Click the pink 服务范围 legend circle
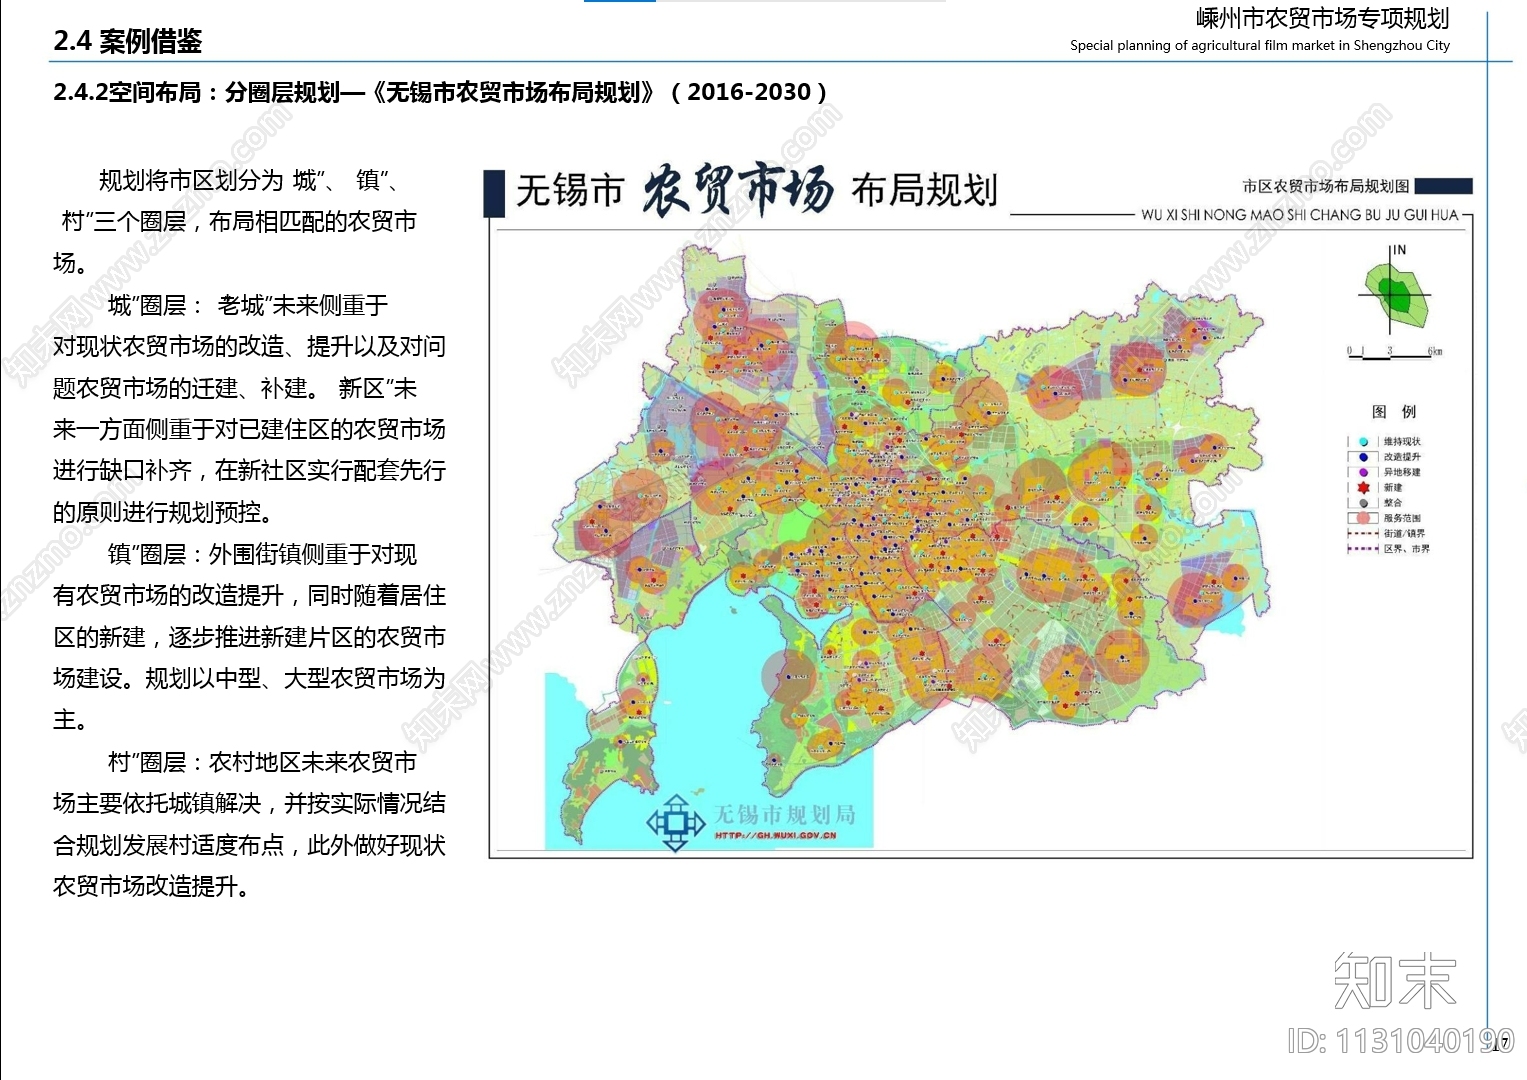1527x1080 pixels. (x=1363, y=518)
